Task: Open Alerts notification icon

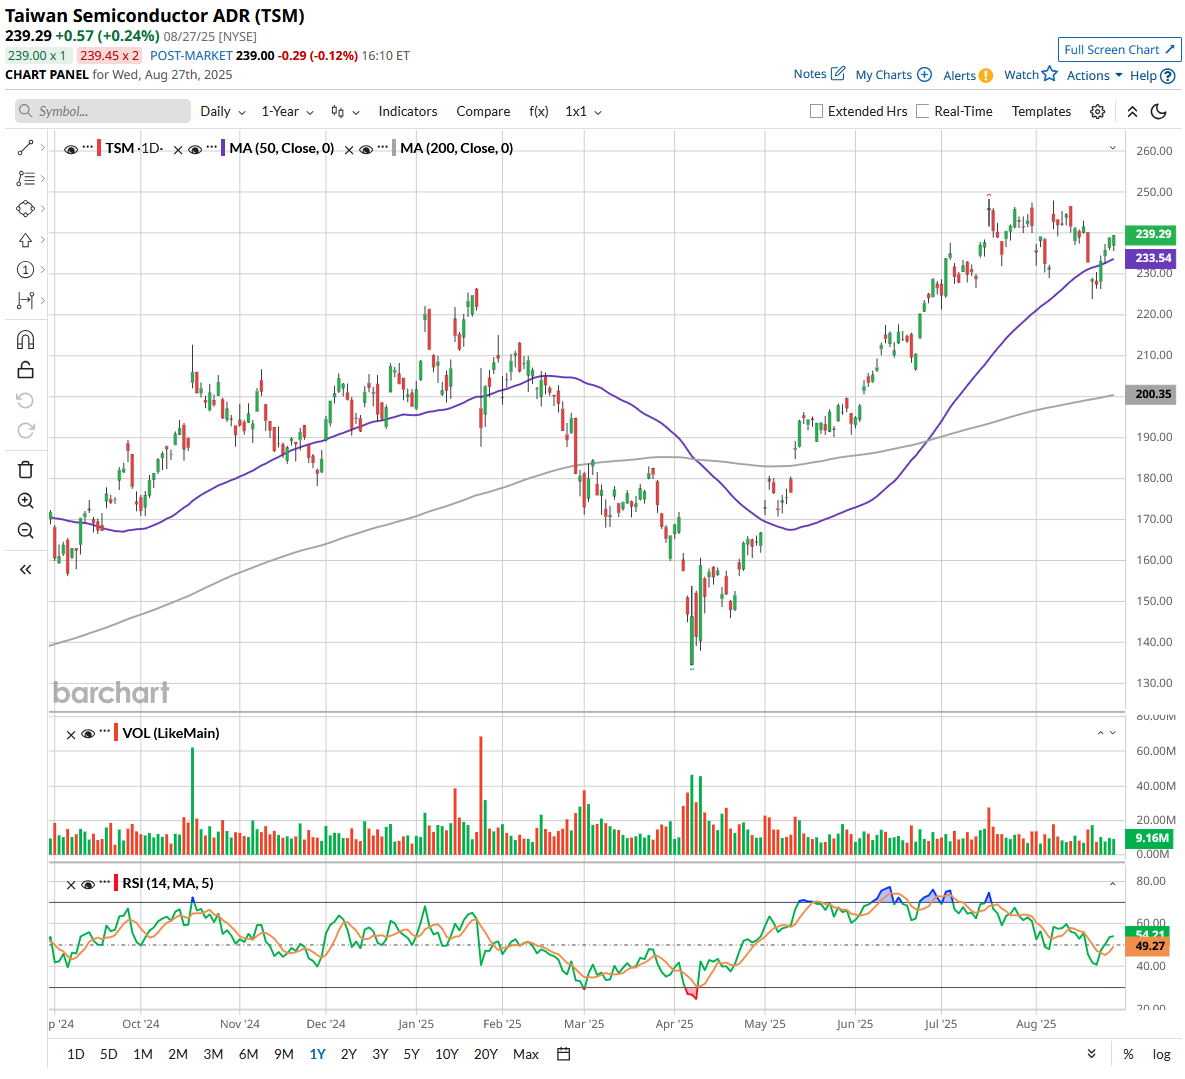Action: pyautogui.click(x=985, y=76)
